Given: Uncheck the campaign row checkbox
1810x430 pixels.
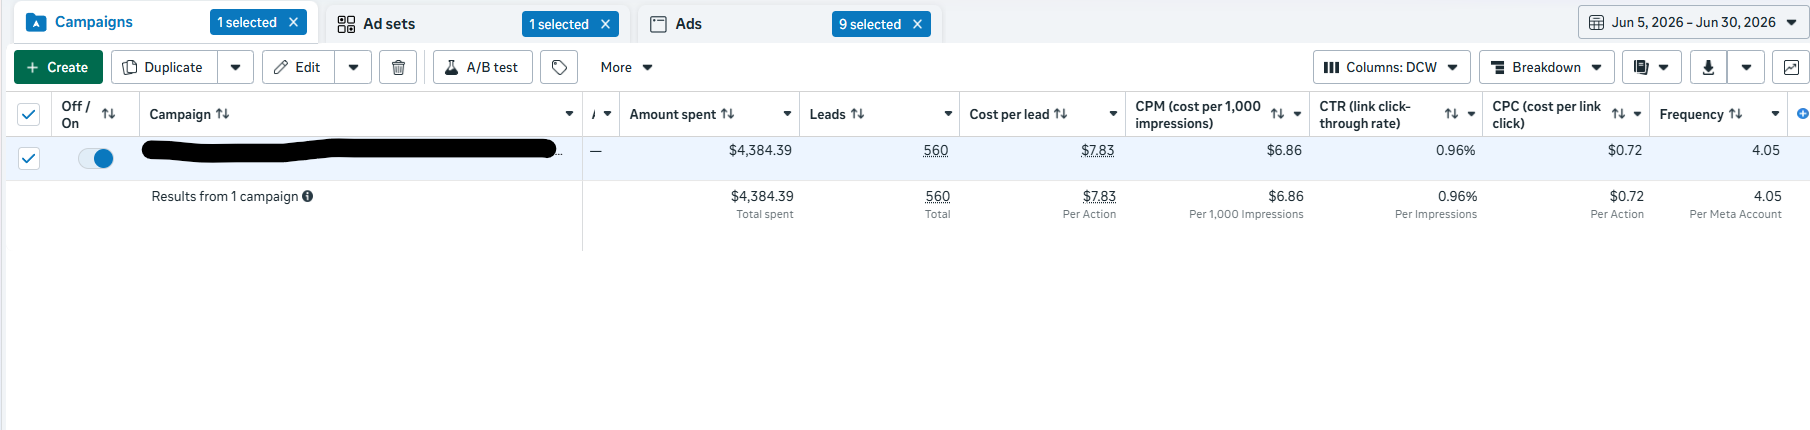Looking at the screenshot, I should point(29,158).
